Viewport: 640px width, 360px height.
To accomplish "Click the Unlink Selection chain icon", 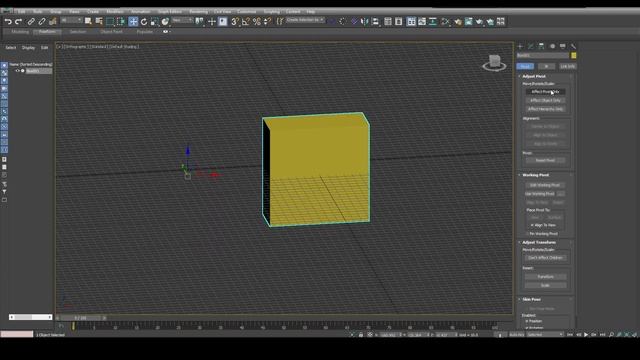I will click(42, 22).
